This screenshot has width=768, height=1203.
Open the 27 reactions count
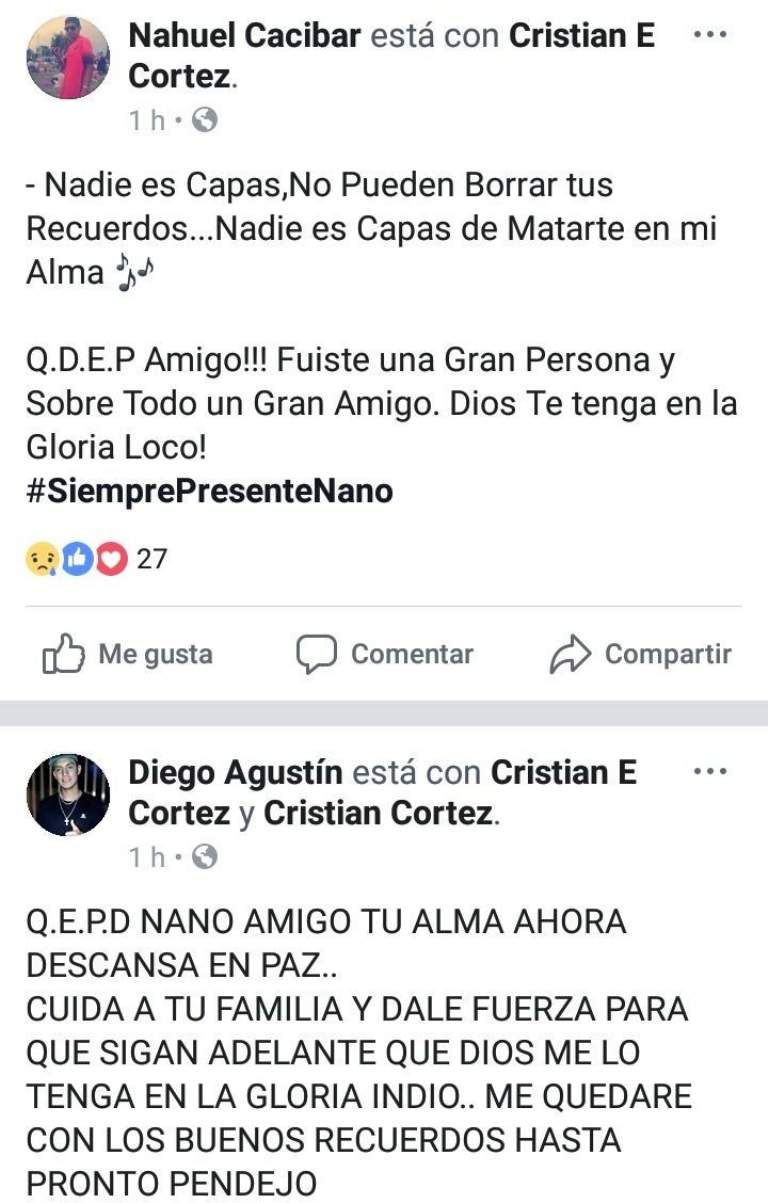coord(151,559)
